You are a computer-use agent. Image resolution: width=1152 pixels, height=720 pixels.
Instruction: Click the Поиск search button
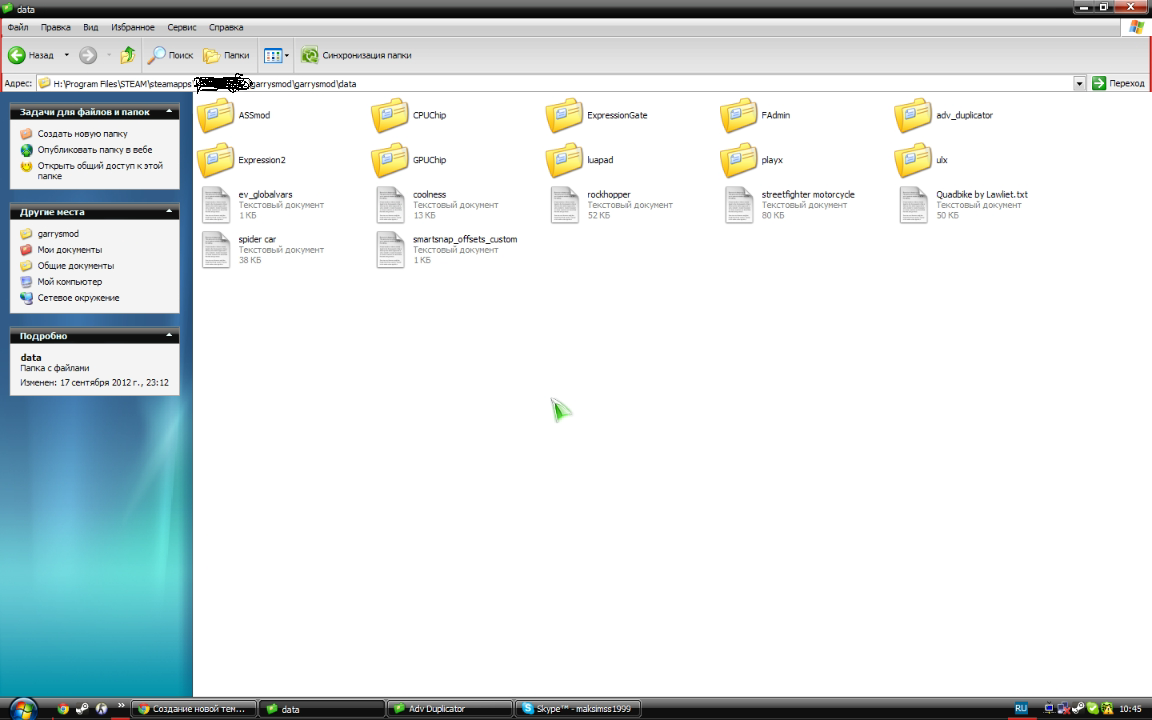(170, 55)
